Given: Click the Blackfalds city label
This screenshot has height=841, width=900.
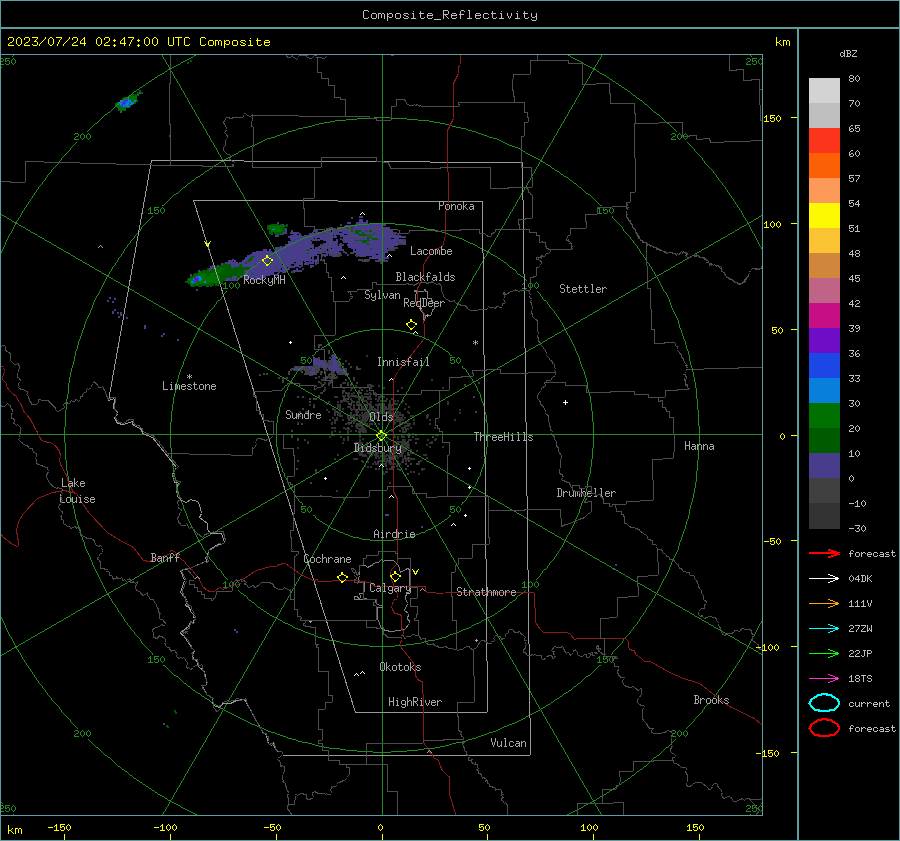Looking at the screenshot, I should pyautogui.click(x=425, y=277).
